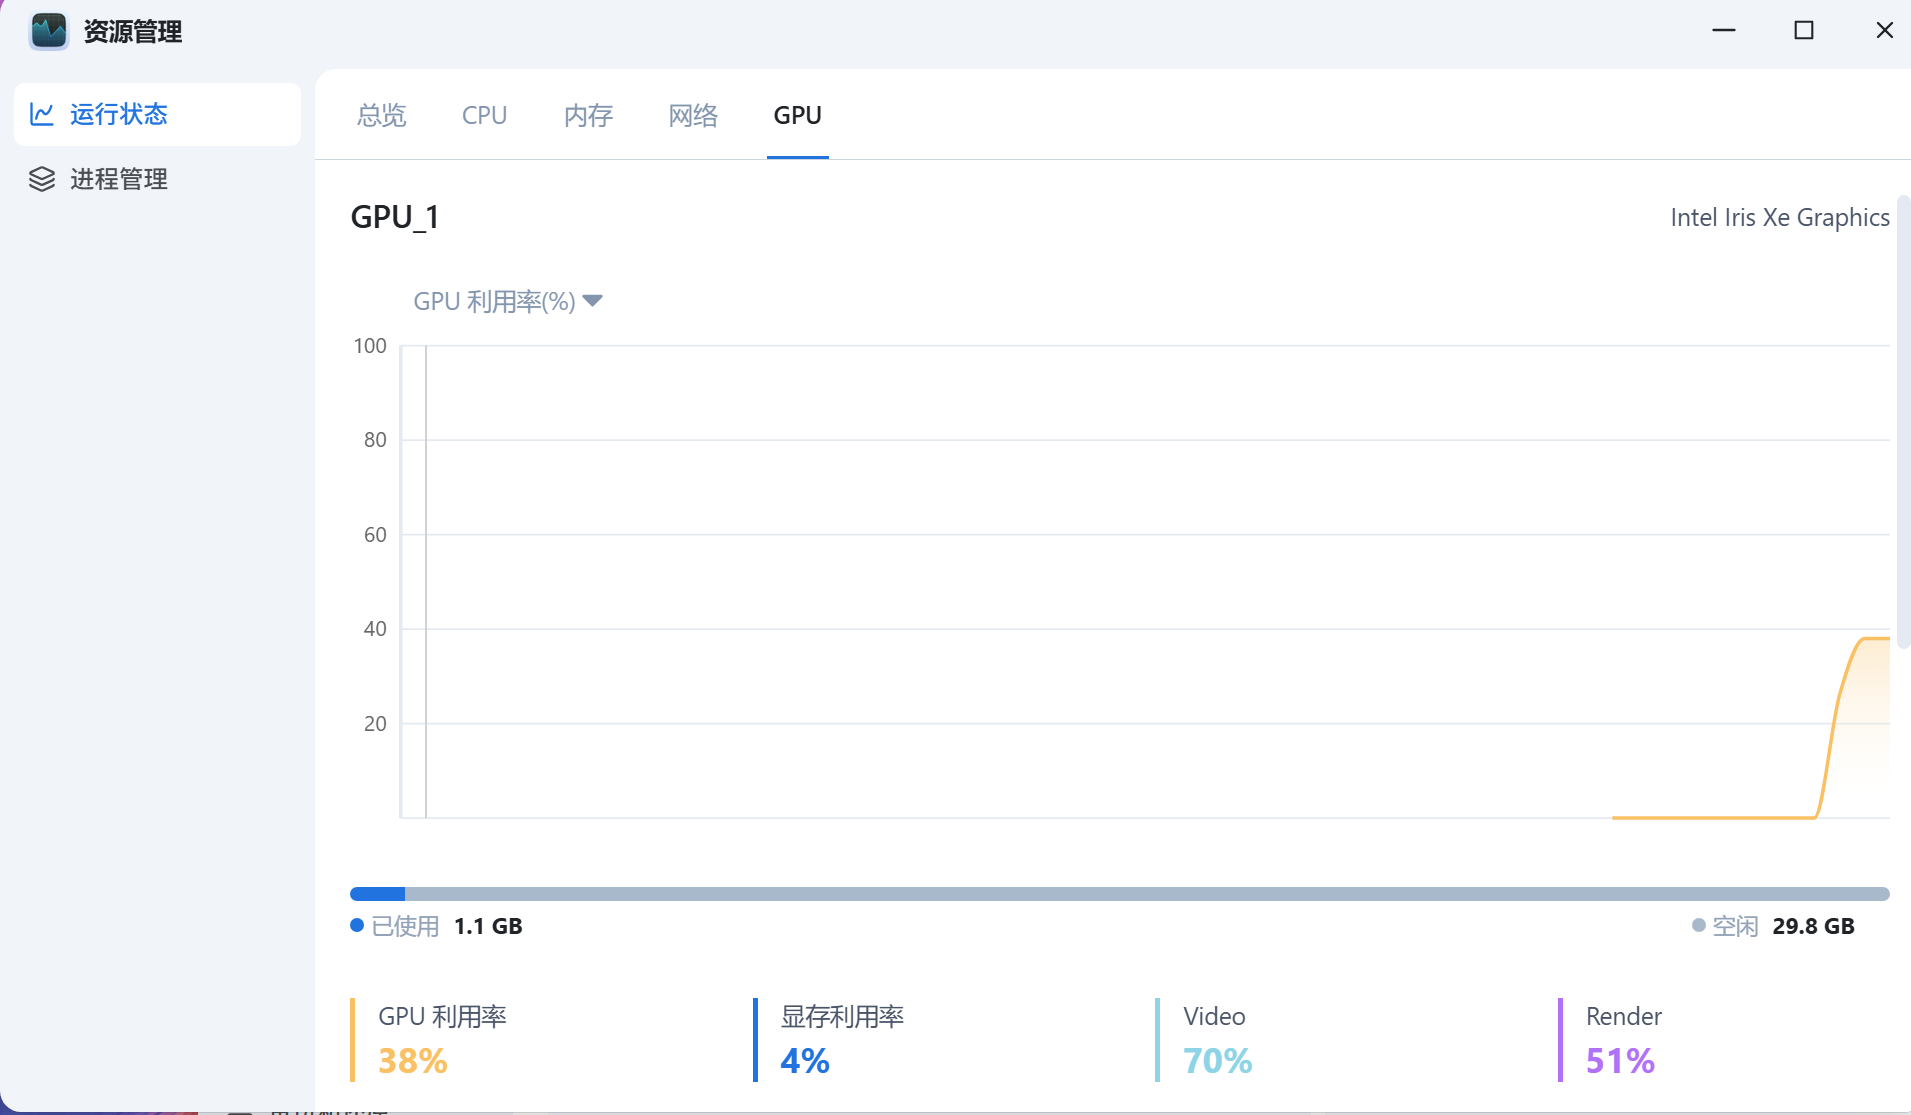Switch to the 网络 tab
1911x1115 pixels.
click(693, 115)
